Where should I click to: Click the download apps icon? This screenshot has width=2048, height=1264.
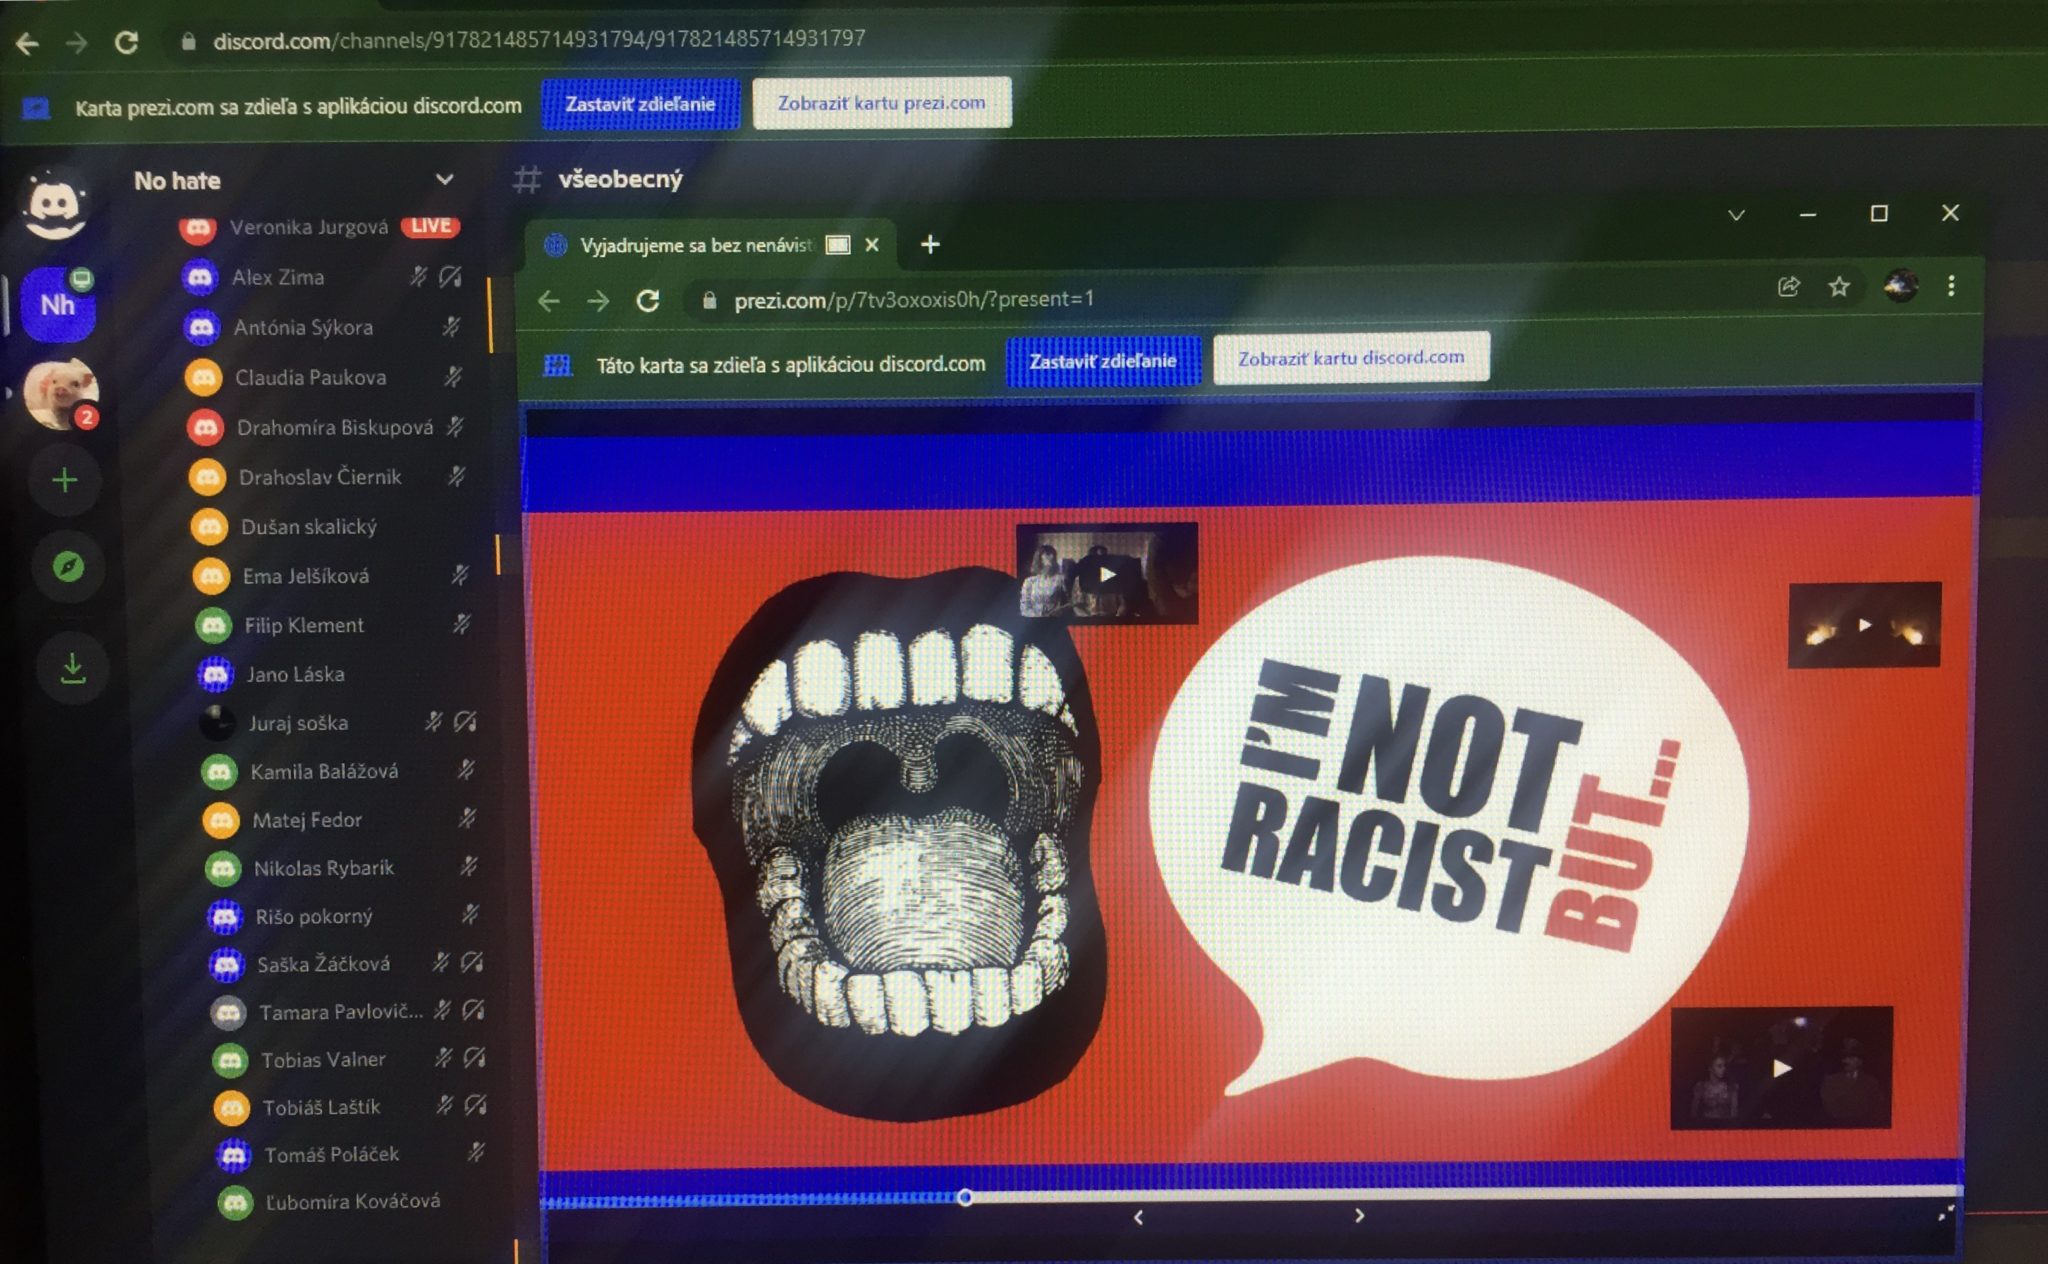tap(73, 667)
